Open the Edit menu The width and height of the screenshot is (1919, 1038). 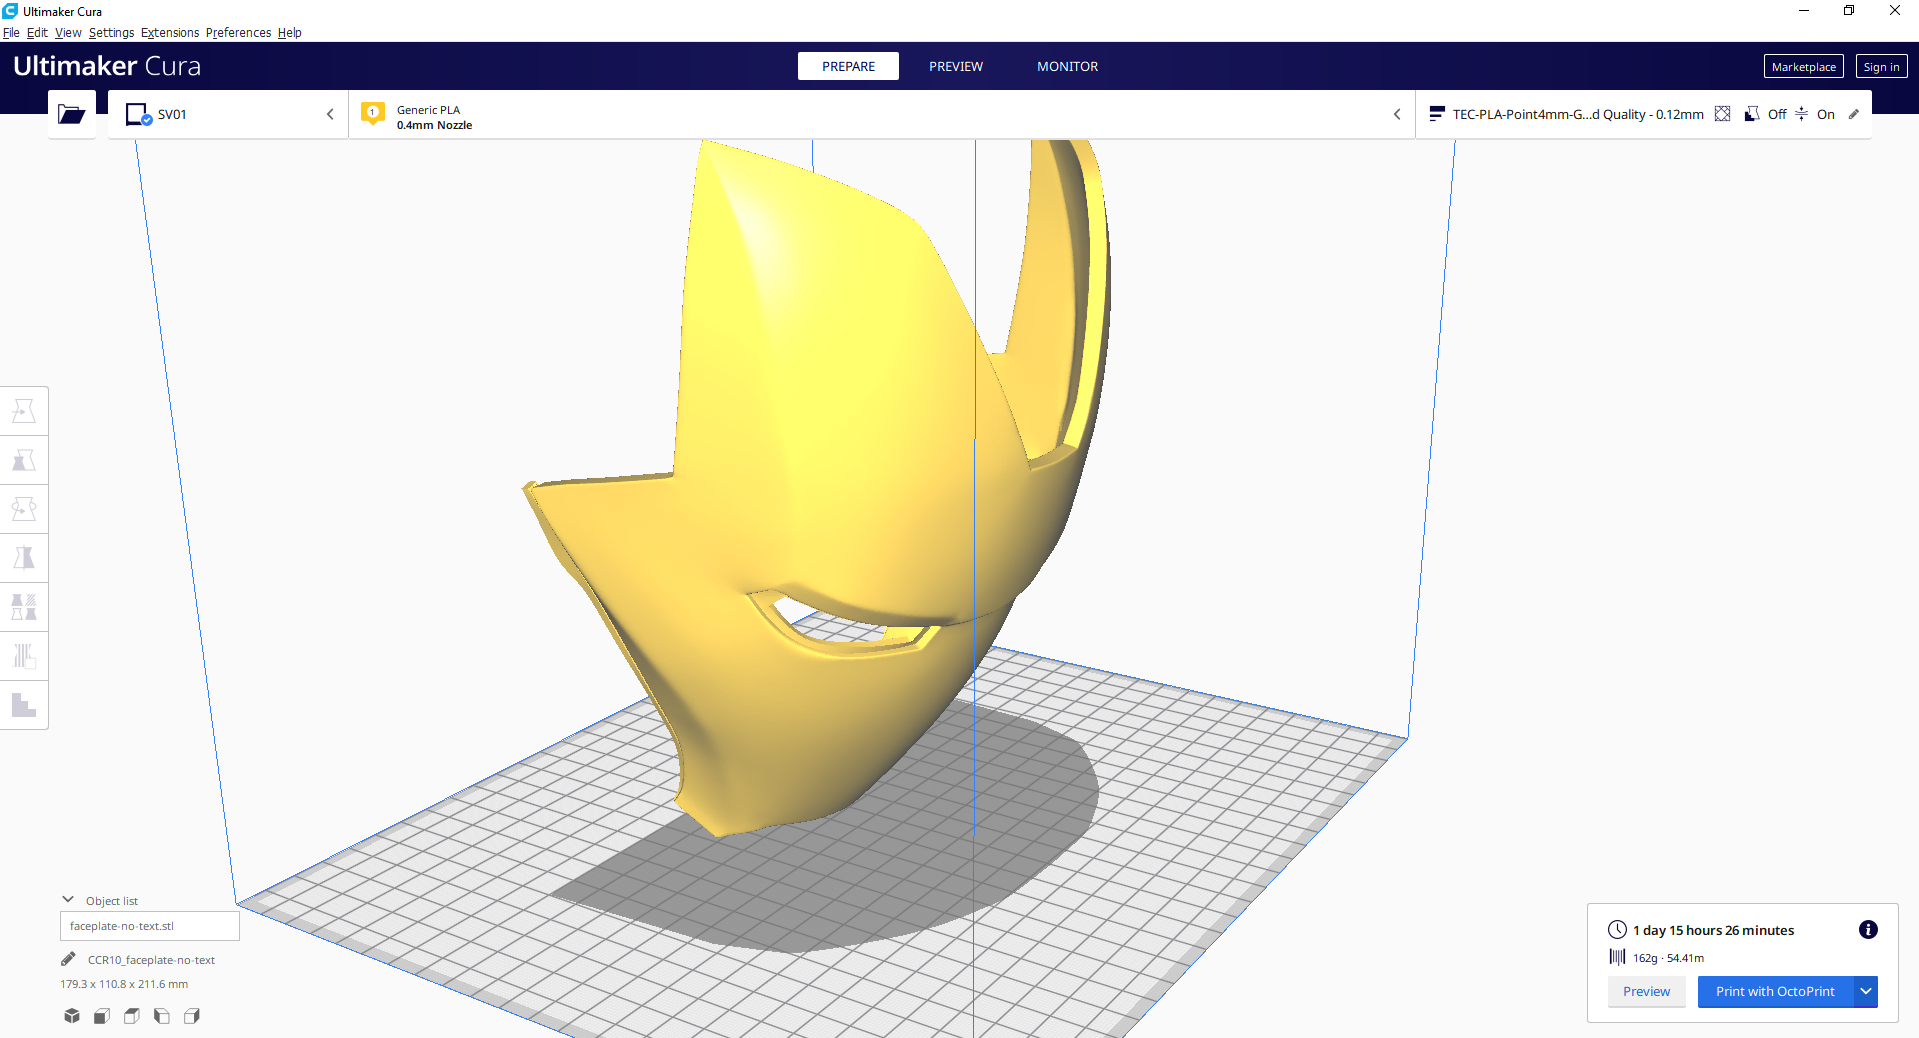[37, 32]
